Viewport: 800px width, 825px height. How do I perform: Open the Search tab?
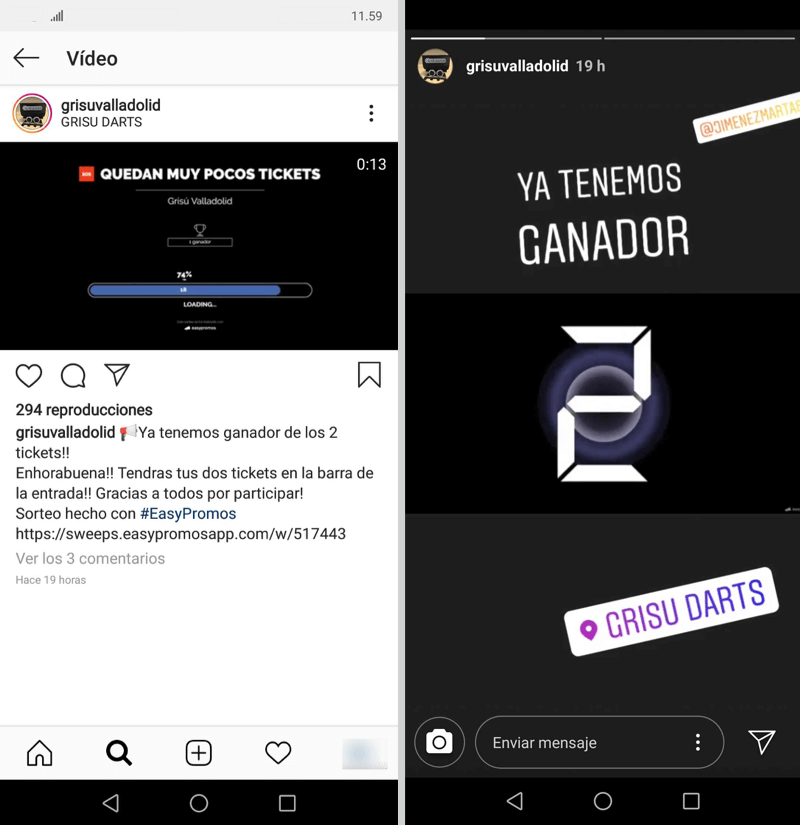point(119,752)
